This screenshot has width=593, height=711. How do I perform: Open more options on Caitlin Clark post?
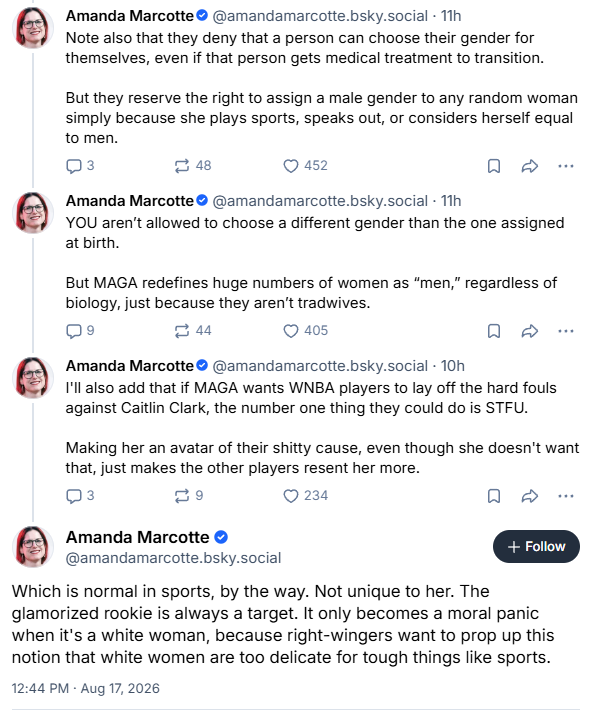point(566,496)
